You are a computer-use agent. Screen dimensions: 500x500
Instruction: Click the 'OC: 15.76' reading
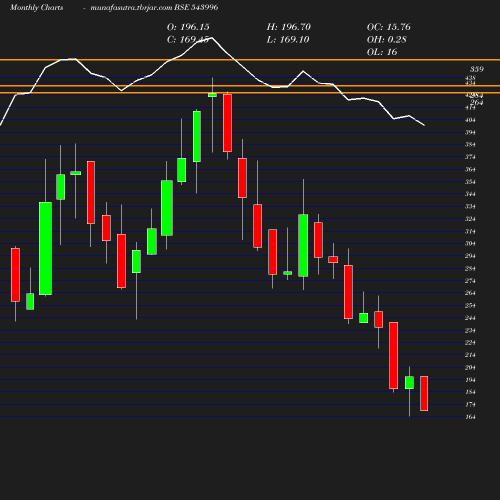point(389,27)
